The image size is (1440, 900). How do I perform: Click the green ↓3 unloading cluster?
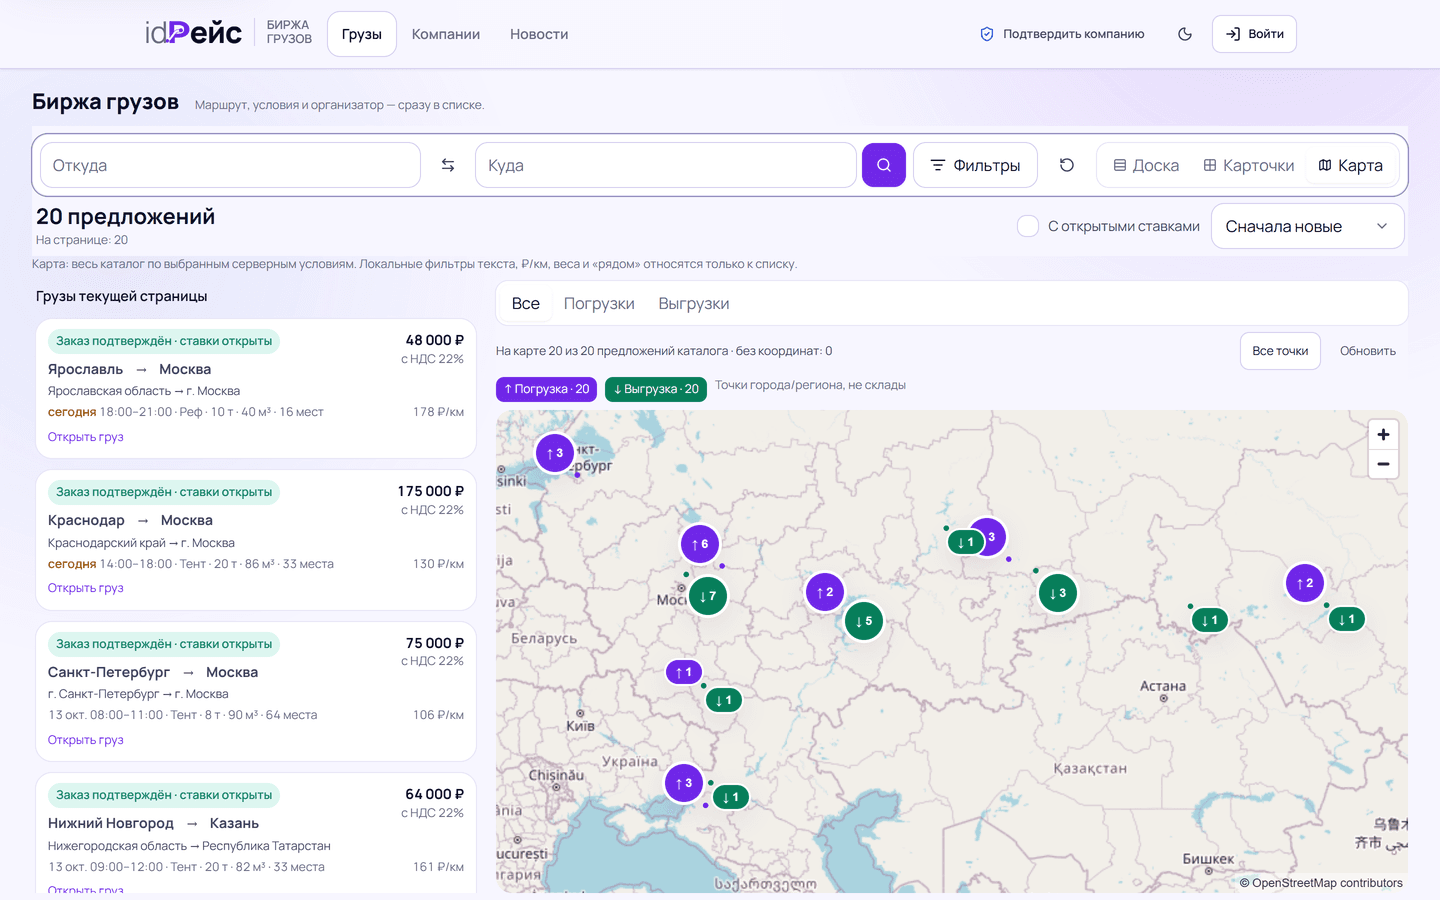pyautogui.click(x=1058, y=593)
